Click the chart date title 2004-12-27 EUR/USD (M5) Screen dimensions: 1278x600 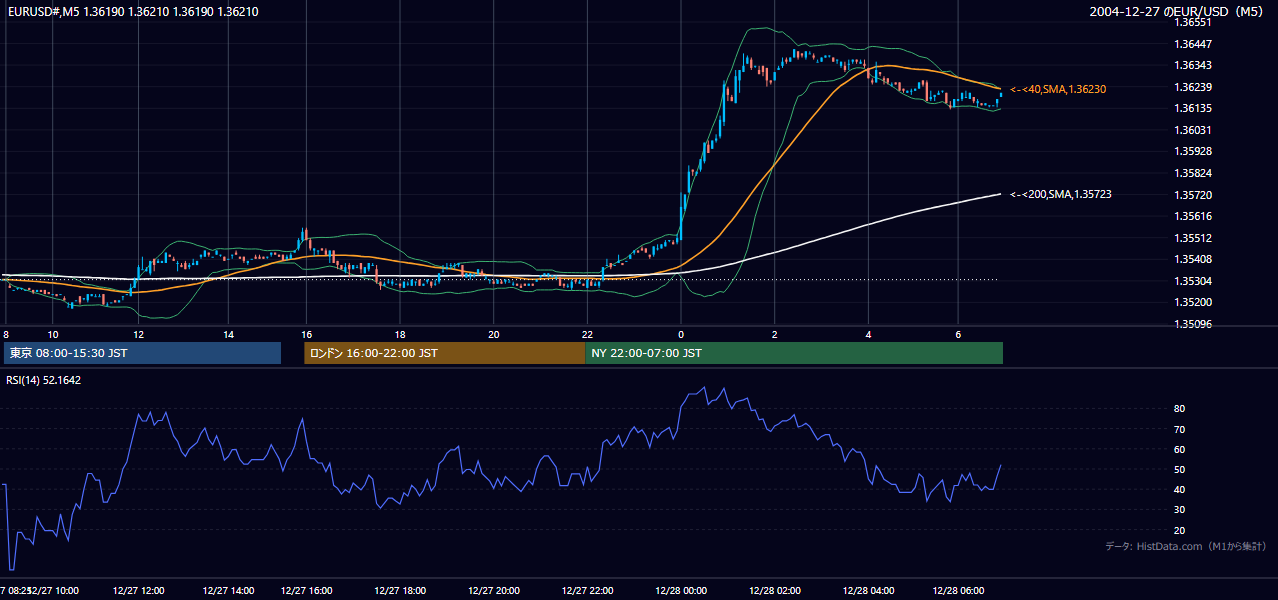point(1178,12)
